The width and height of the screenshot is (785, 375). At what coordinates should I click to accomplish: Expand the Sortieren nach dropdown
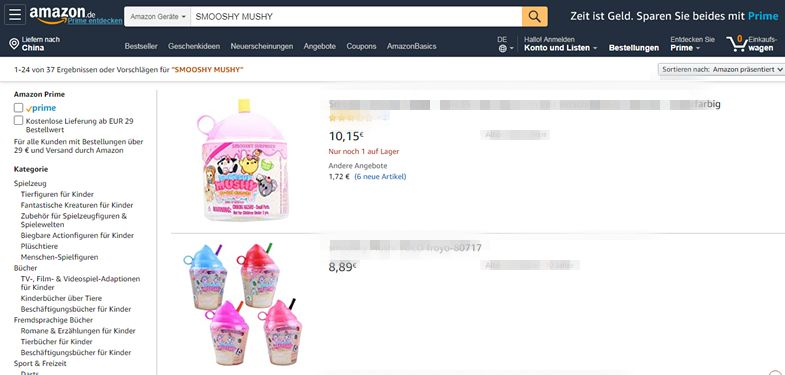[721, 70]
